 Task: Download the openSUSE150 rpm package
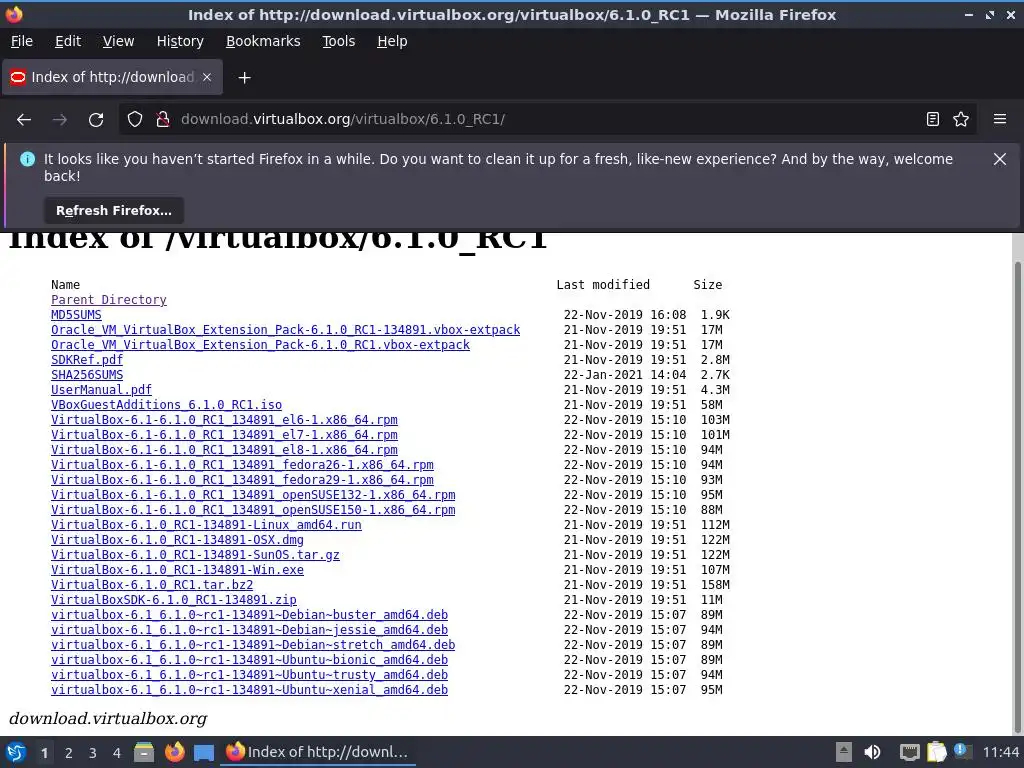point(253,510)
